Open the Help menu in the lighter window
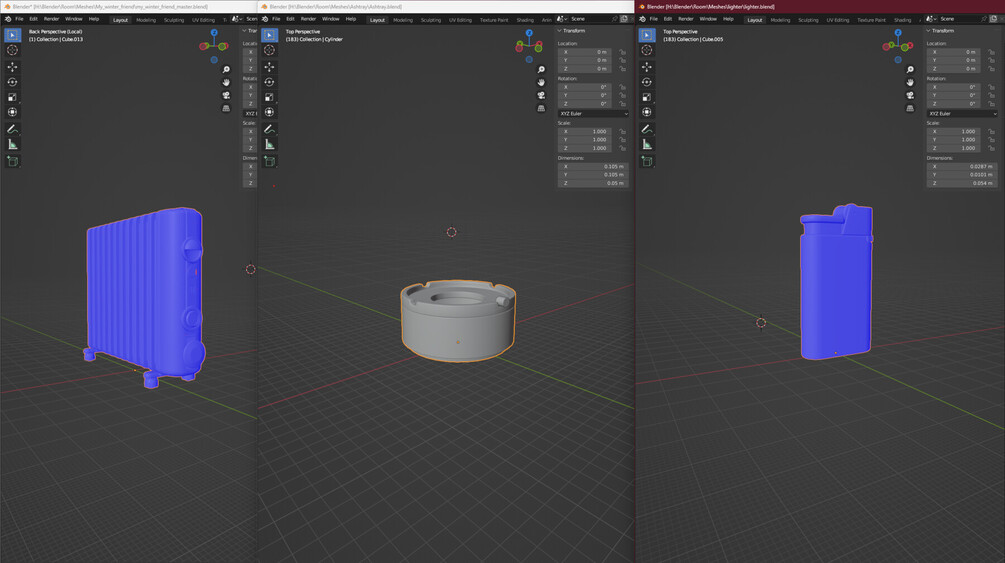 (x=728, y=19)
